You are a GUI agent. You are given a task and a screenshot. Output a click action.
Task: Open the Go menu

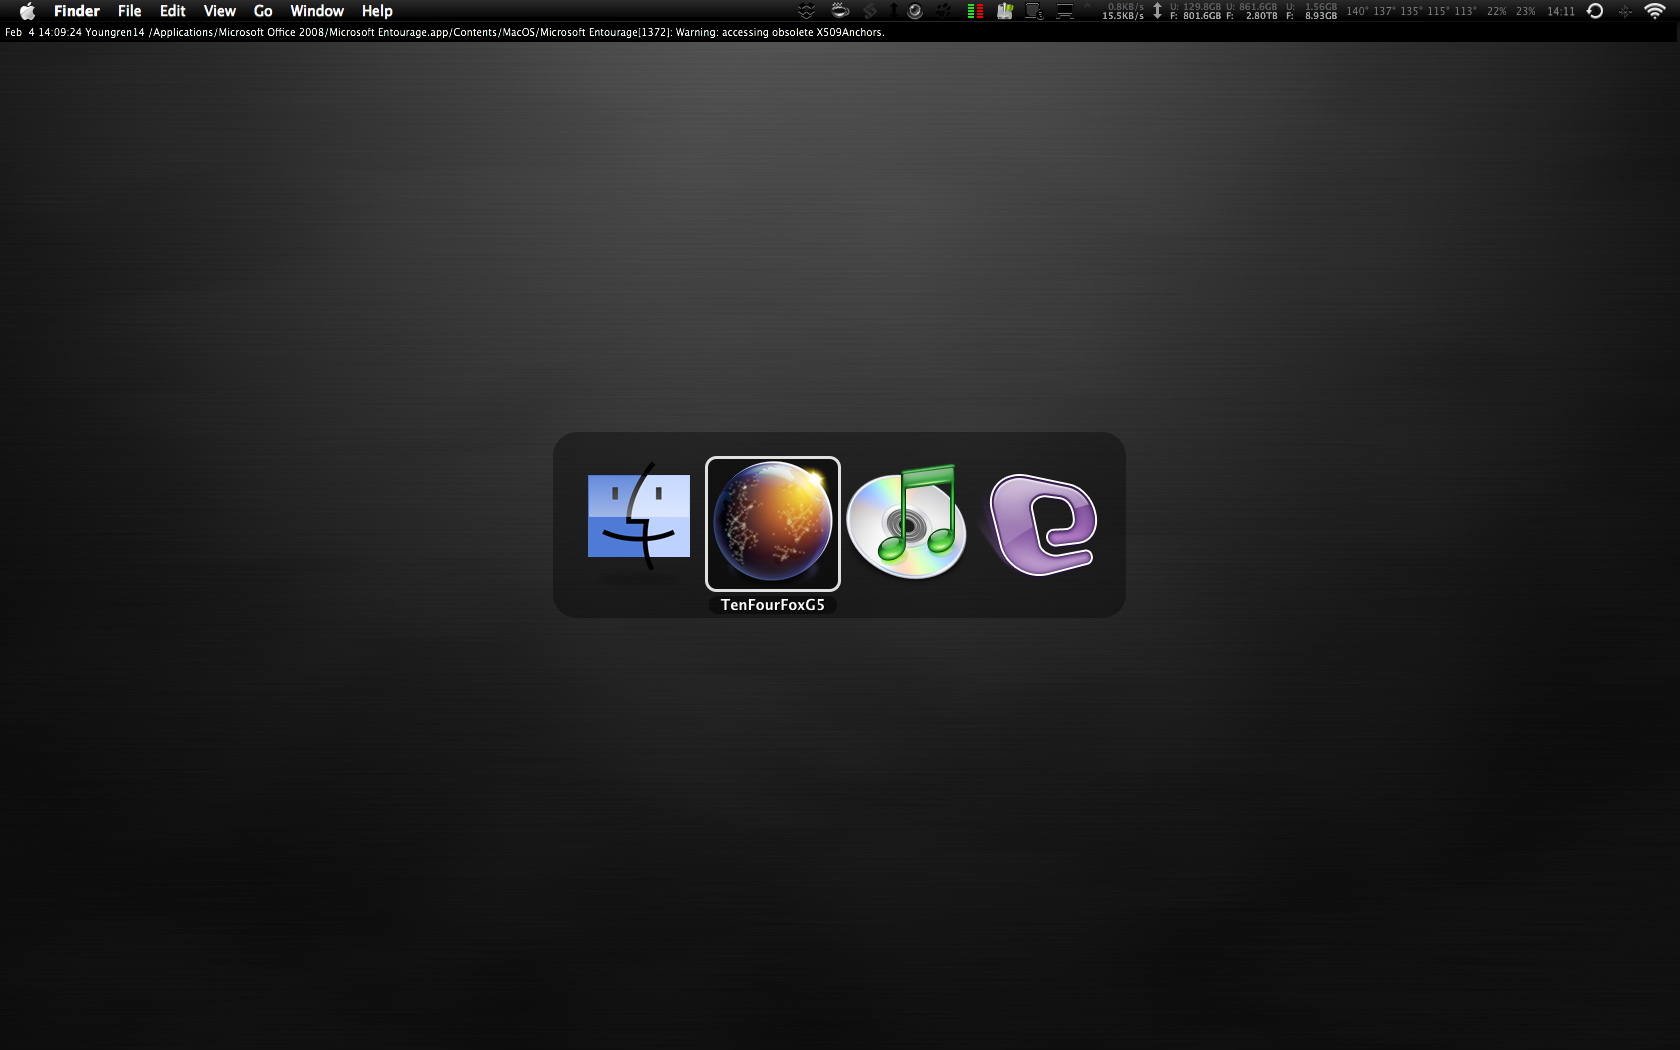coord(263,11)
